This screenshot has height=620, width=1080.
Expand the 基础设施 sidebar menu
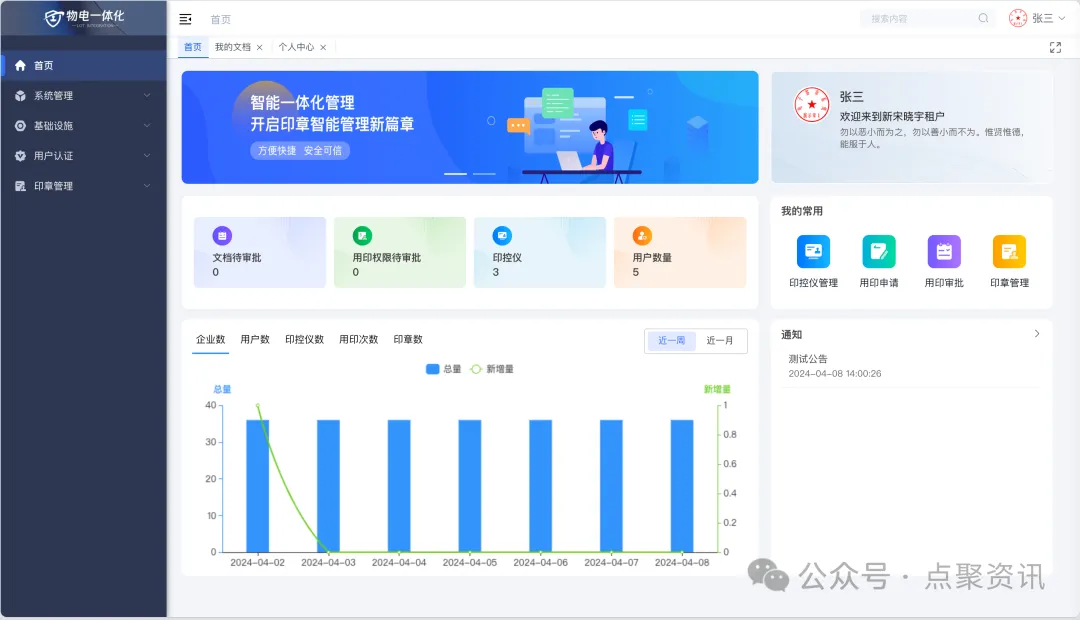pyautogui.click(x=84, y=126)
